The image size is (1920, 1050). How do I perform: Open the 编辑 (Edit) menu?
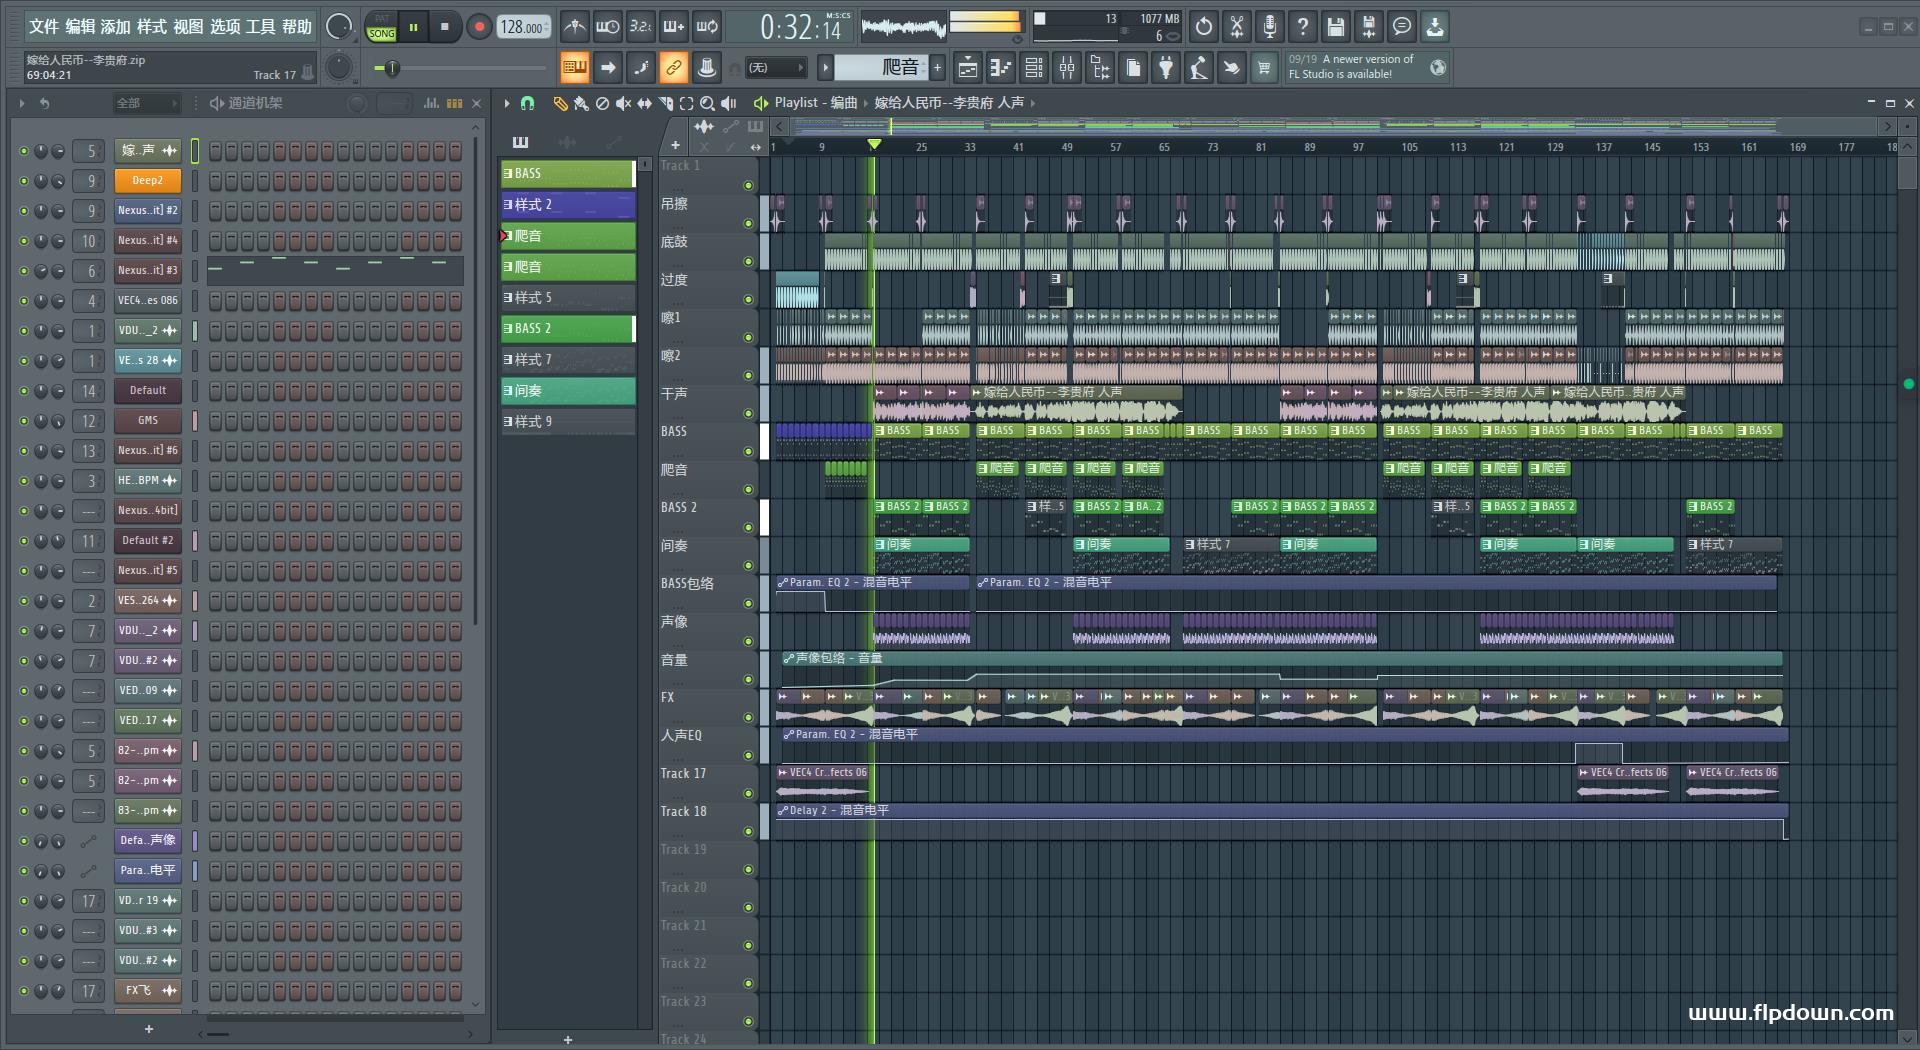[80, 27]
